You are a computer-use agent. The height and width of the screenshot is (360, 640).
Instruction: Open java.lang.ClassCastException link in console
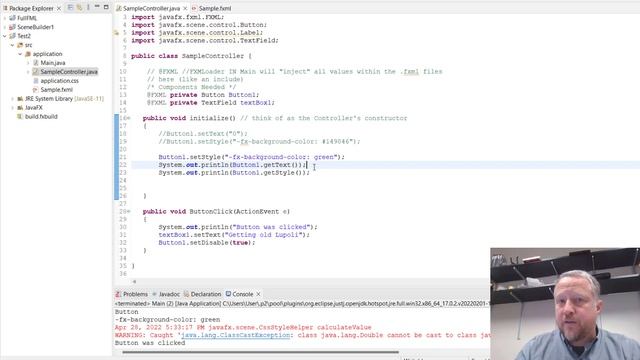(236, 335)
